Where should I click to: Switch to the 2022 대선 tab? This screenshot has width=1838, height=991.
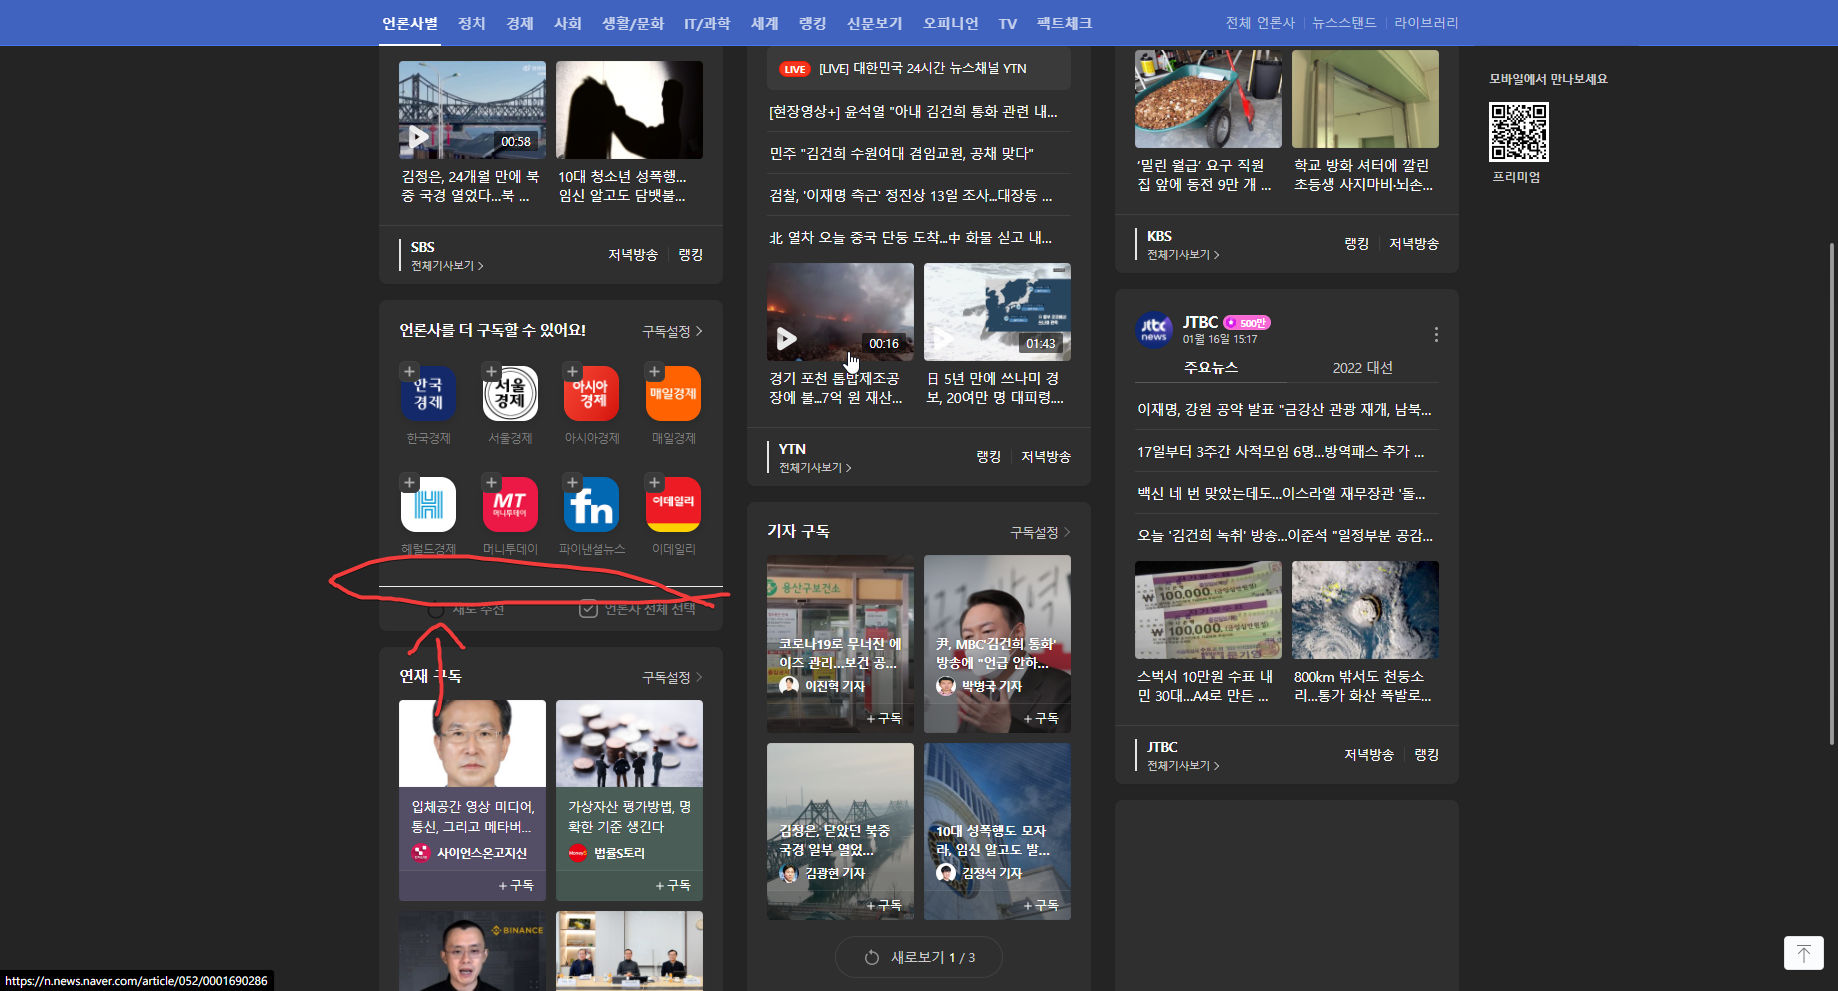click(1363, 367)
